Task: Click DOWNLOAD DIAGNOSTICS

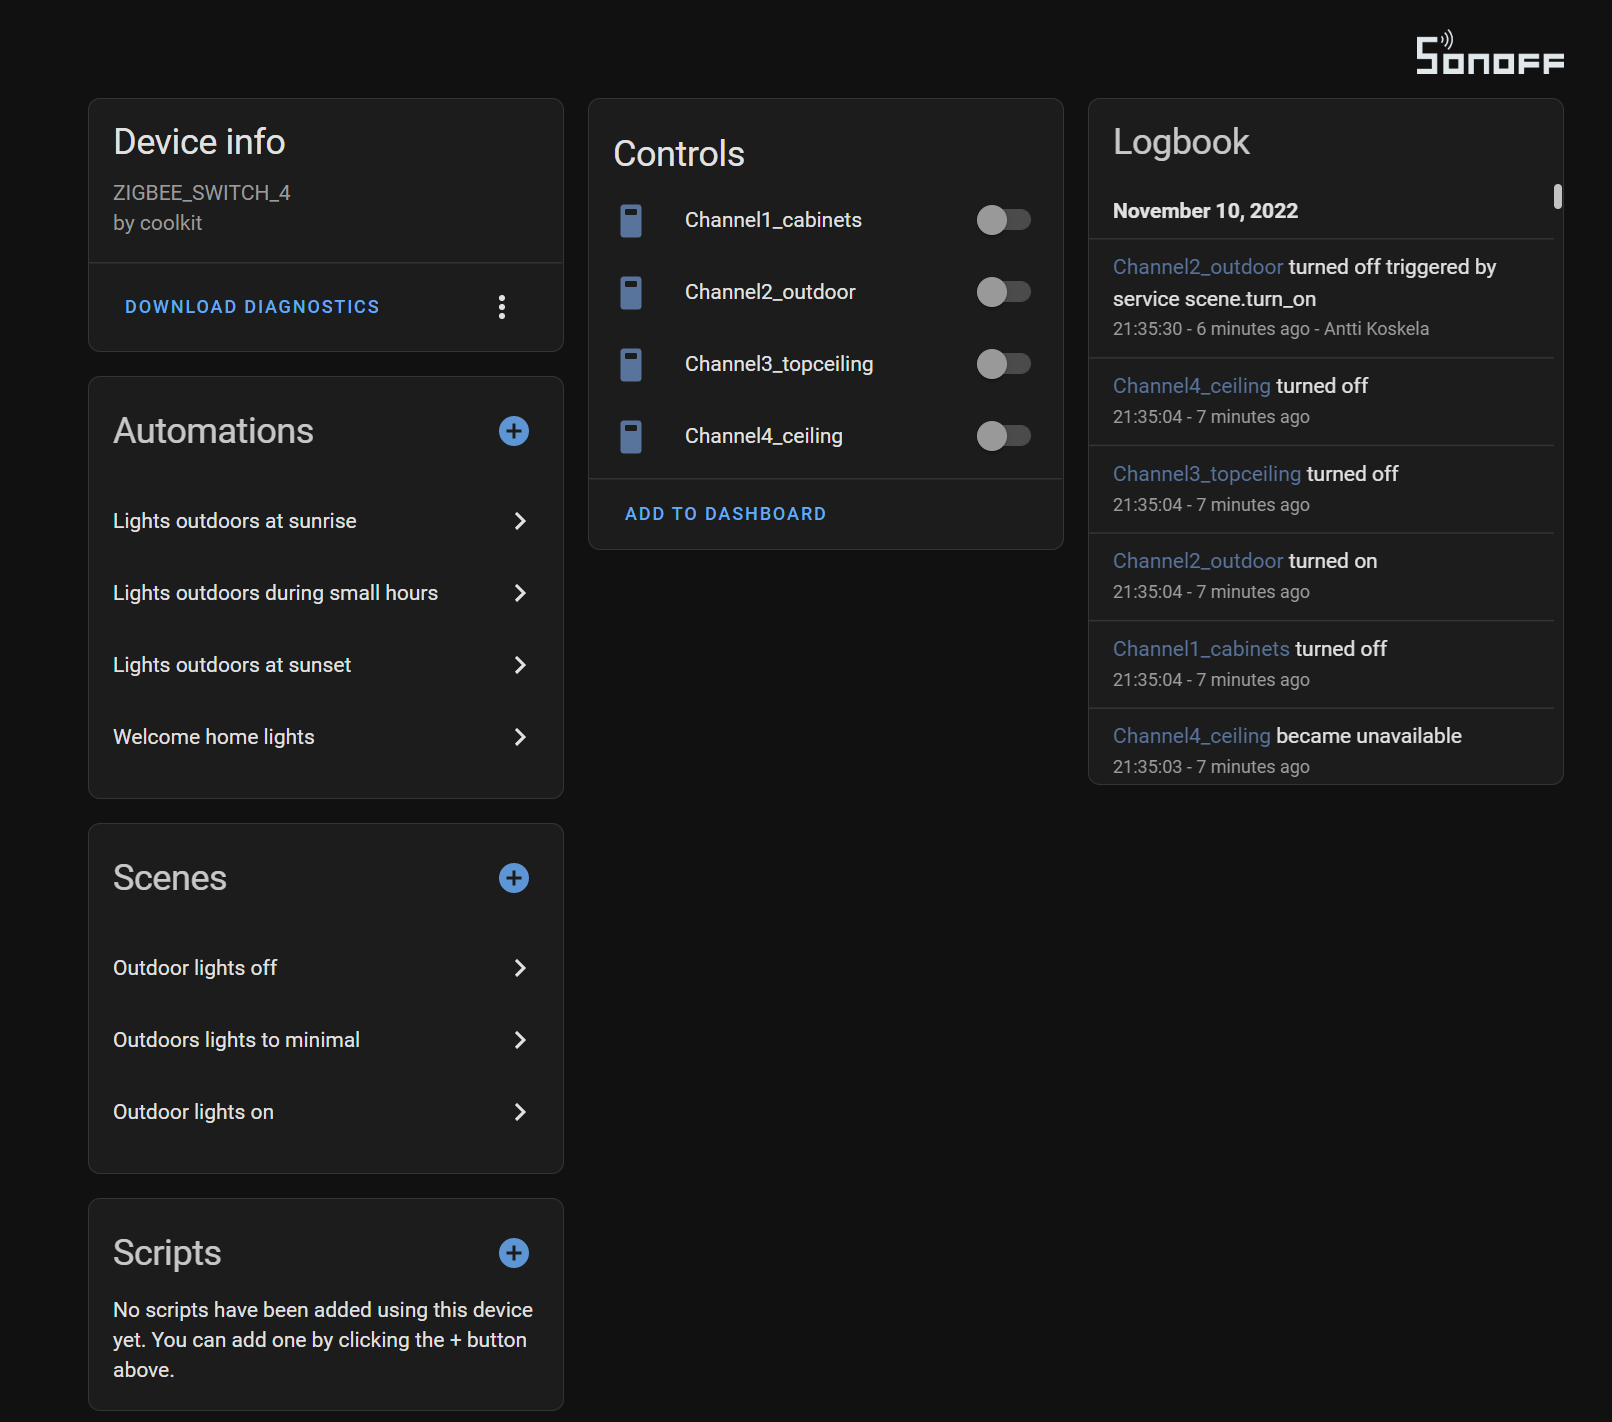Action: point(252,306)
